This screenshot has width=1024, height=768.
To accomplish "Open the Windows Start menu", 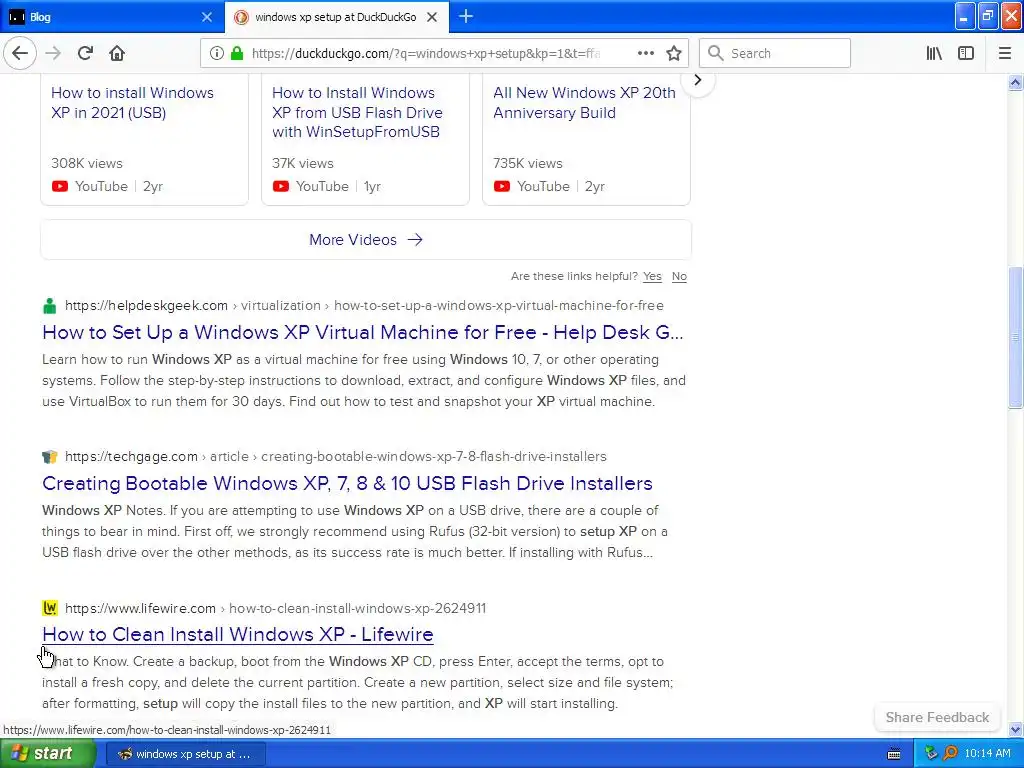I will pos(48,754).
